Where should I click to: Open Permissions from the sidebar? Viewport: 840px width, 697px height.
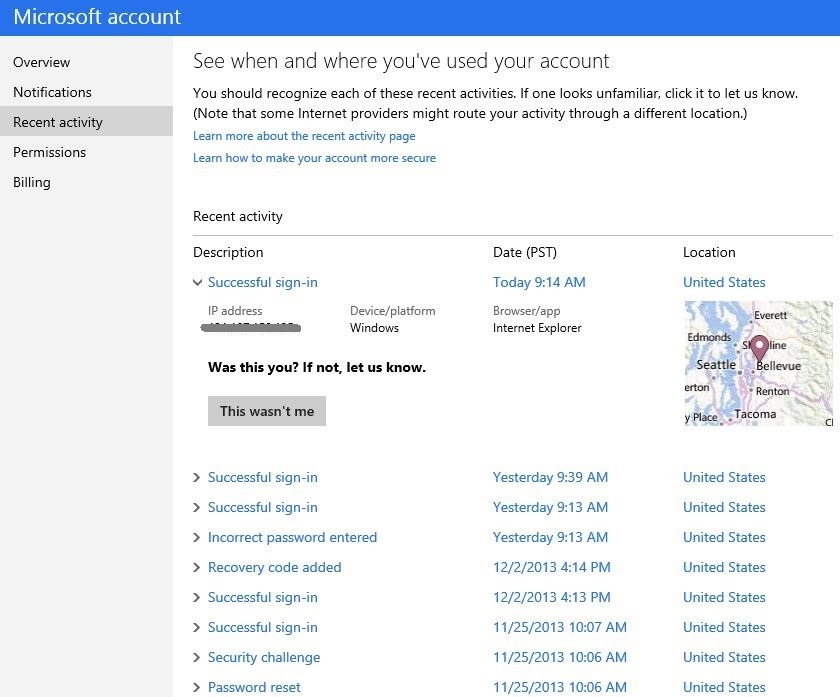(x=49, y=152)
